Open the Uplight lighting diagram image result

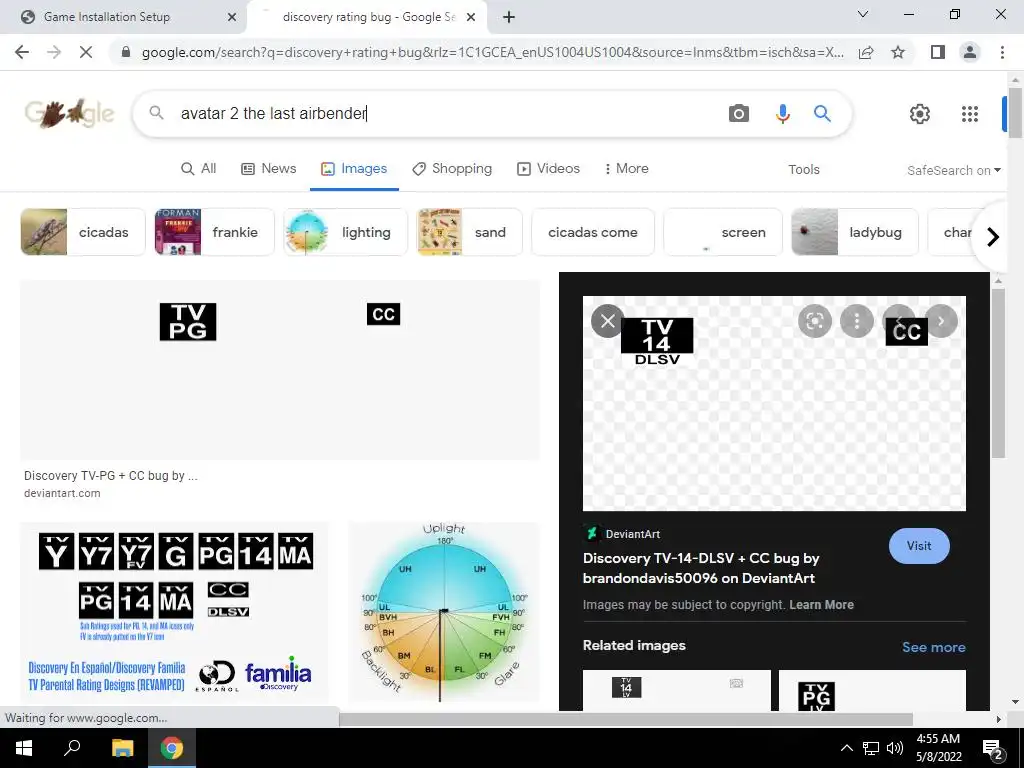[443, 612]
